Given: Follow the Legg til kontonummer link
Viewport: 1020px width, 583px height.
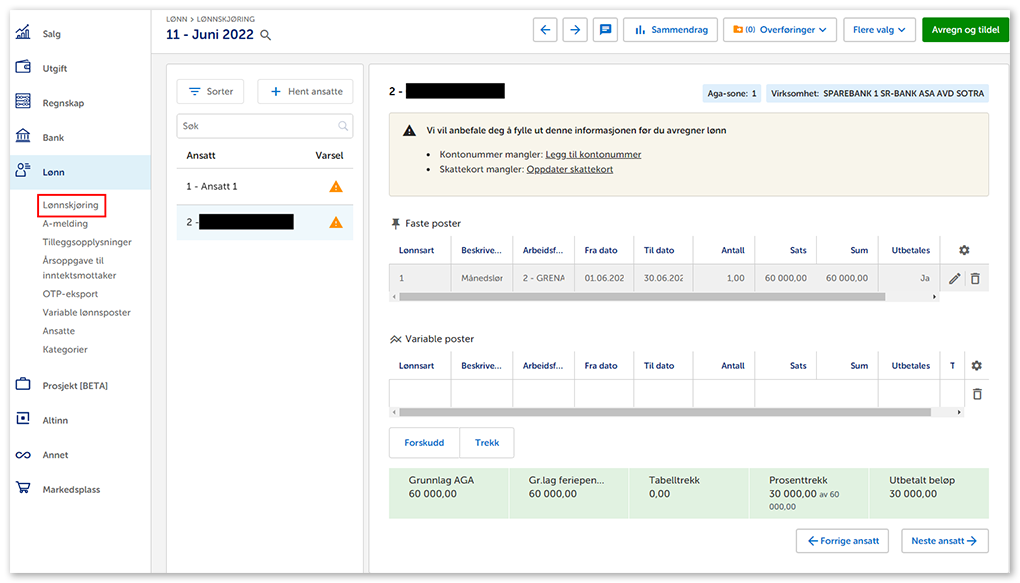Looking at the screenshot, I should point(593,155).
